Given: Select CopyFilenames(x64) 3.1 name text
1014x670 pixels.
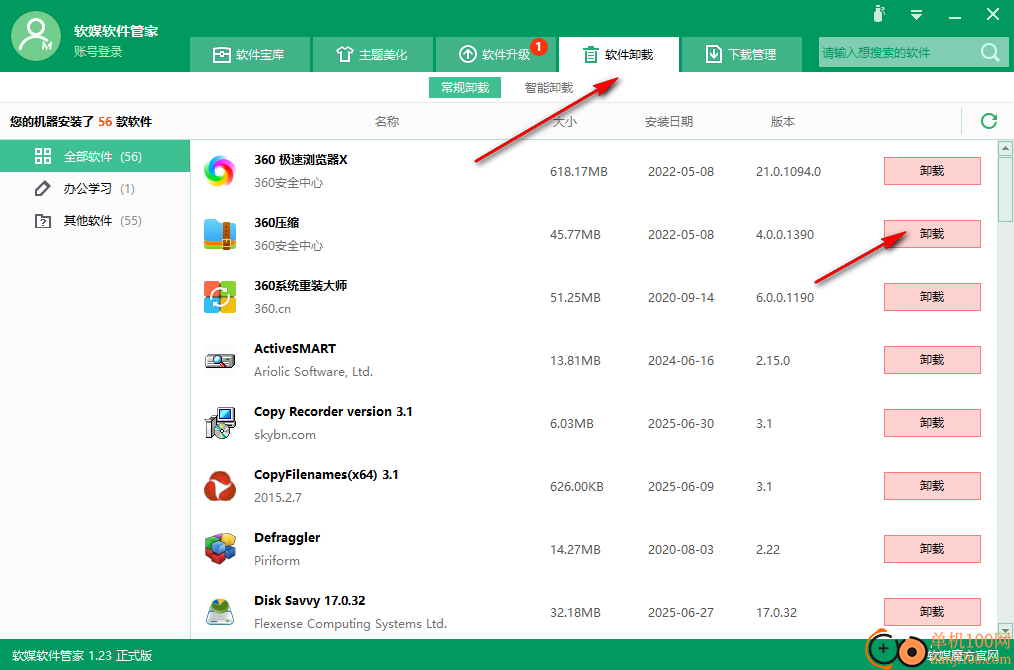Looking at the screenshot, I should [326, 475].
